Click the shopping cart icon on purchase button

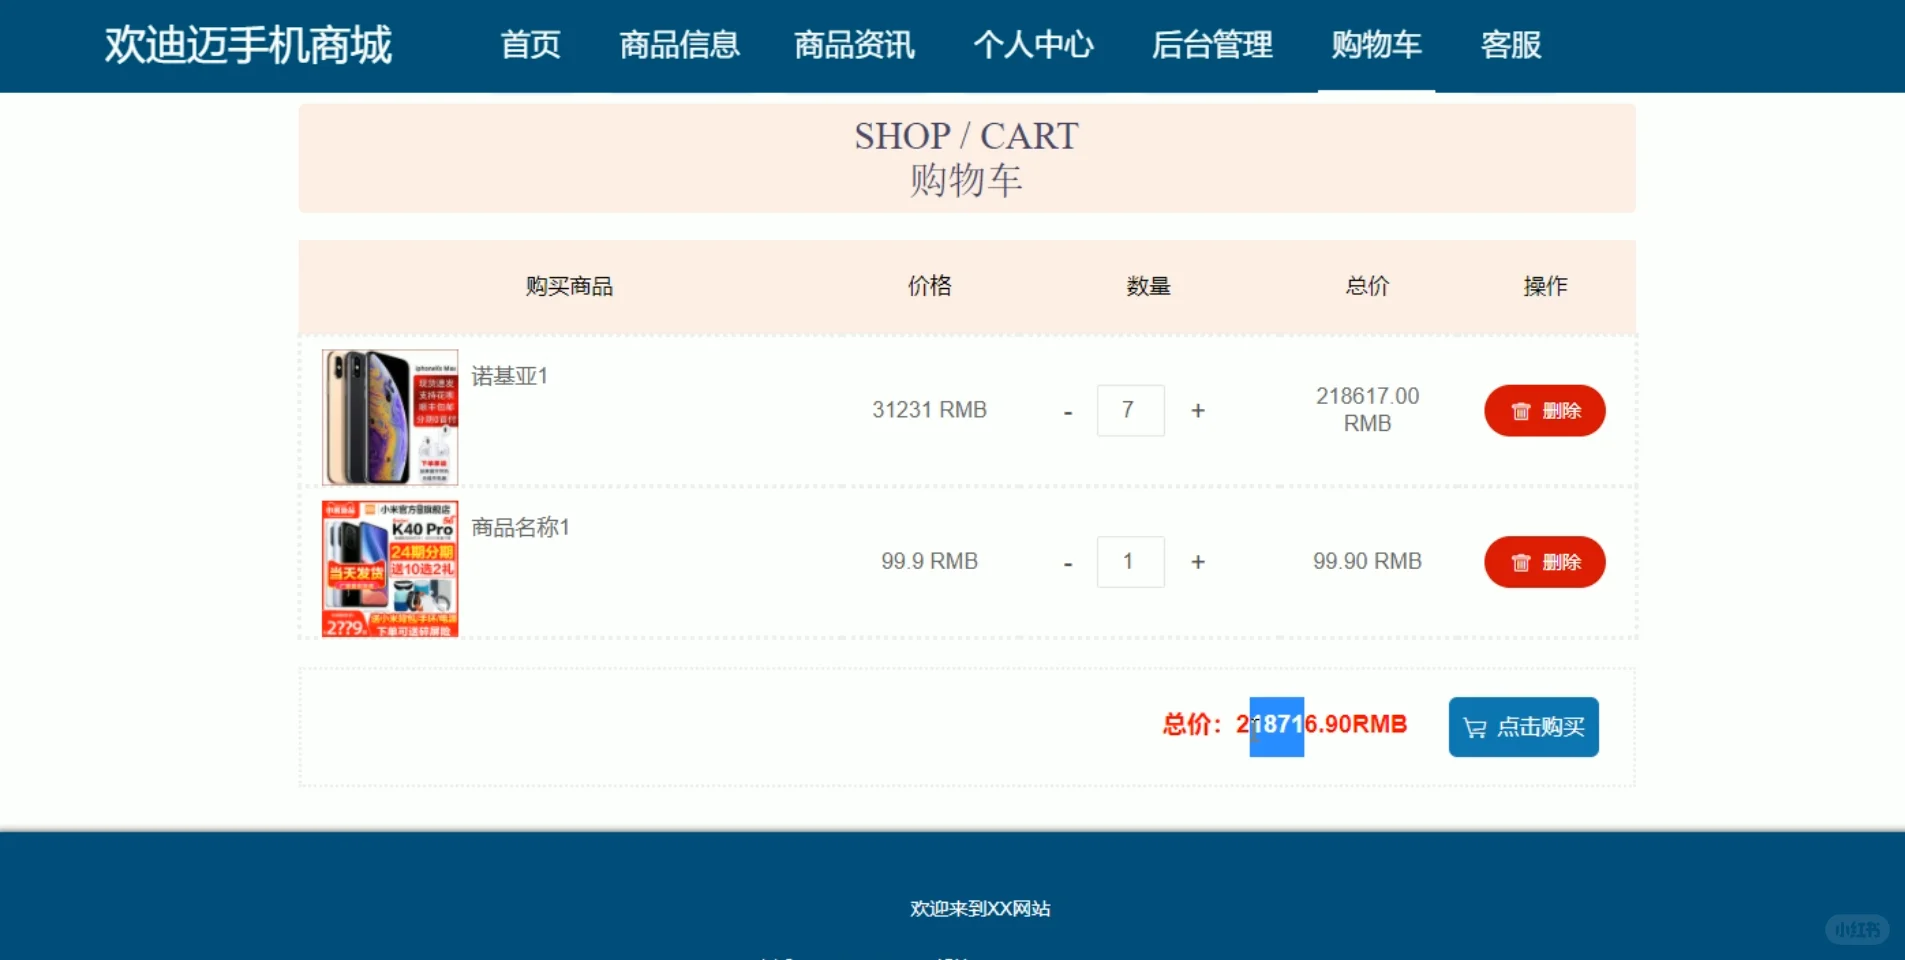(1474, 727)
